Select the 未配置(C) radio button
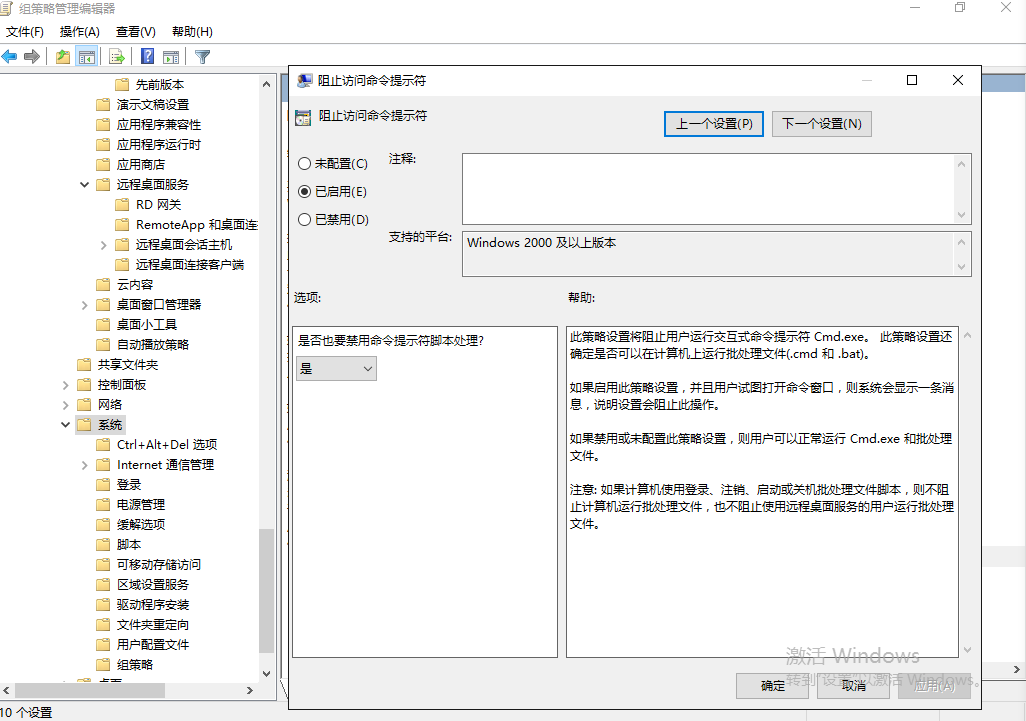The image size is (1026, 721). [304, 164]
